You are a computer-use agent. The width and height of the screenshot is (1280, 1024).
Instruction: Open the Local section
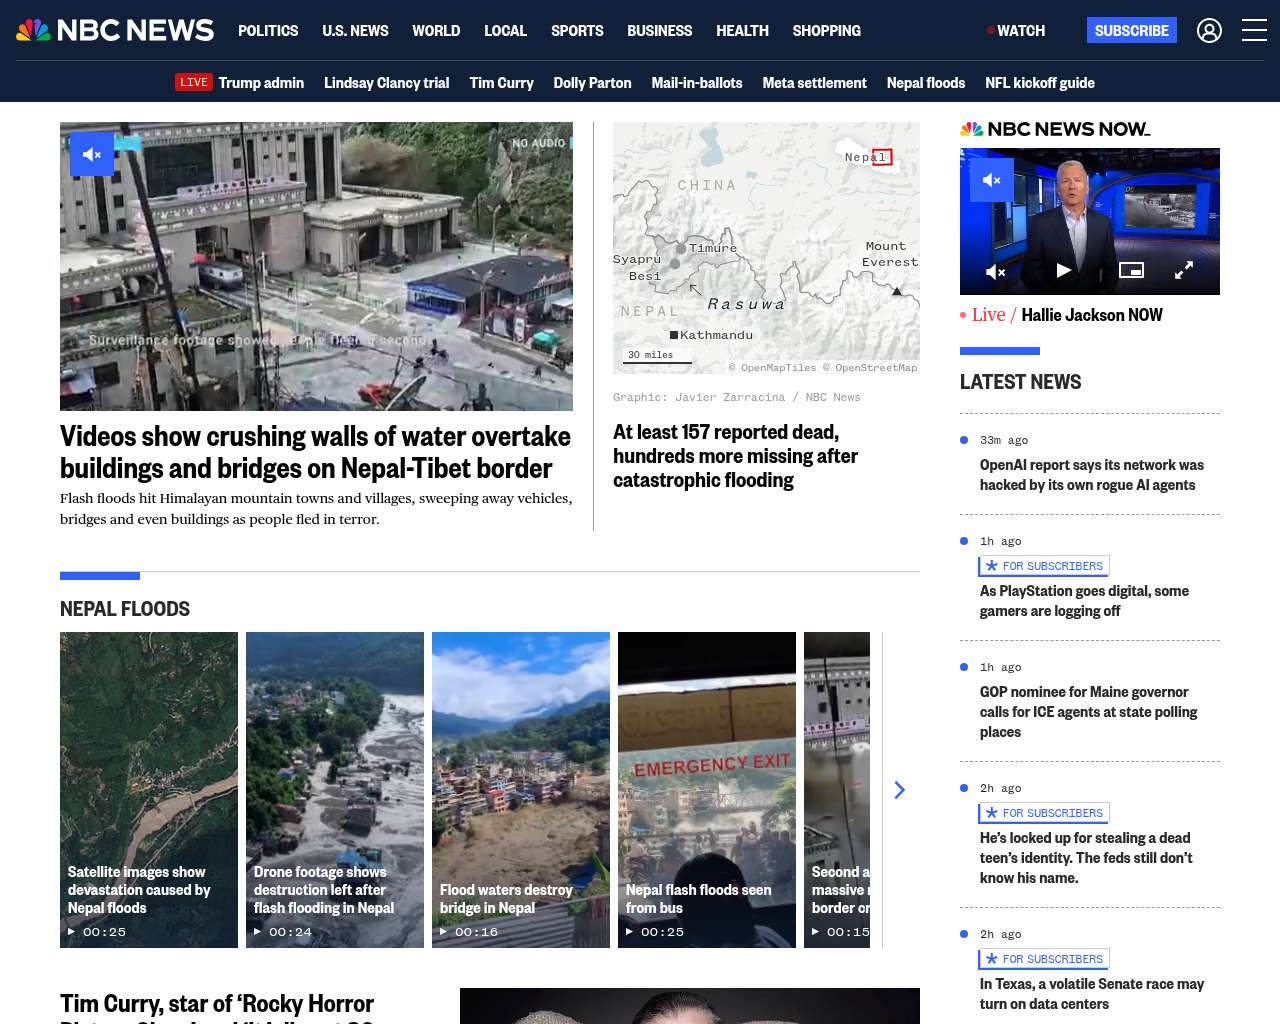505,31
